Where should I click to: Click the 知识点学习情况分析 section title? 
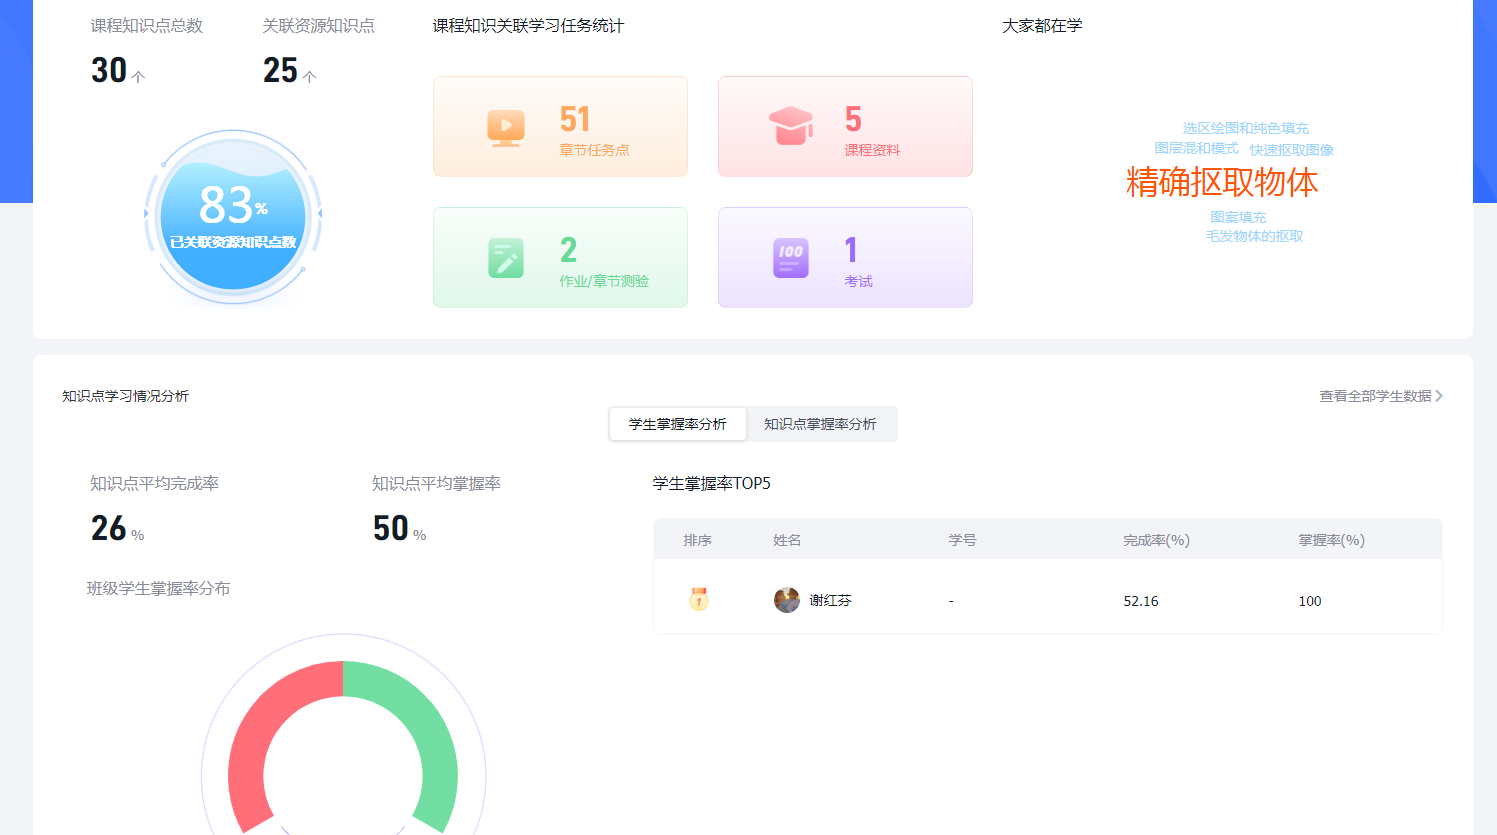coord(126,396)
